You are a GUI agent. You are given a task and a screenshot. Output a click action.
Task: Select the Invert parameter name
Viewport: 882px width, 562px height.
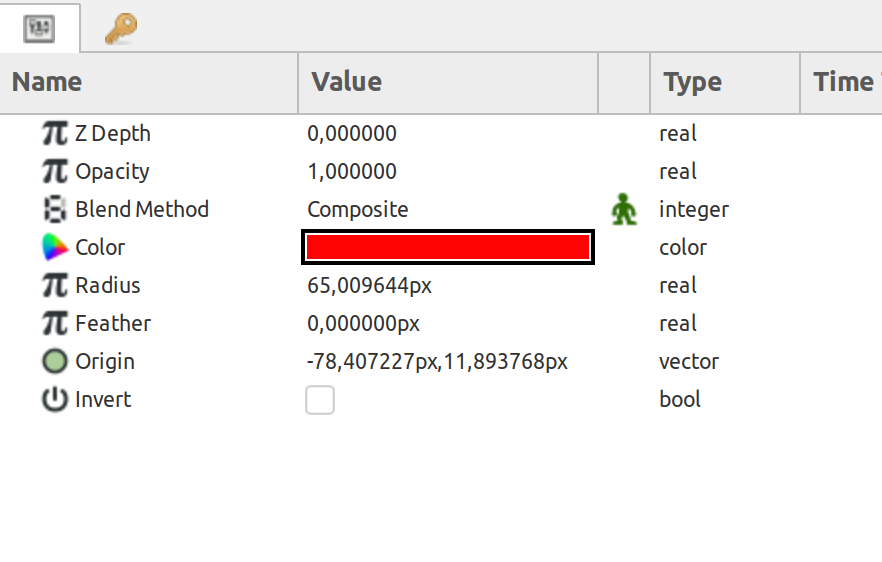point(103,399)
